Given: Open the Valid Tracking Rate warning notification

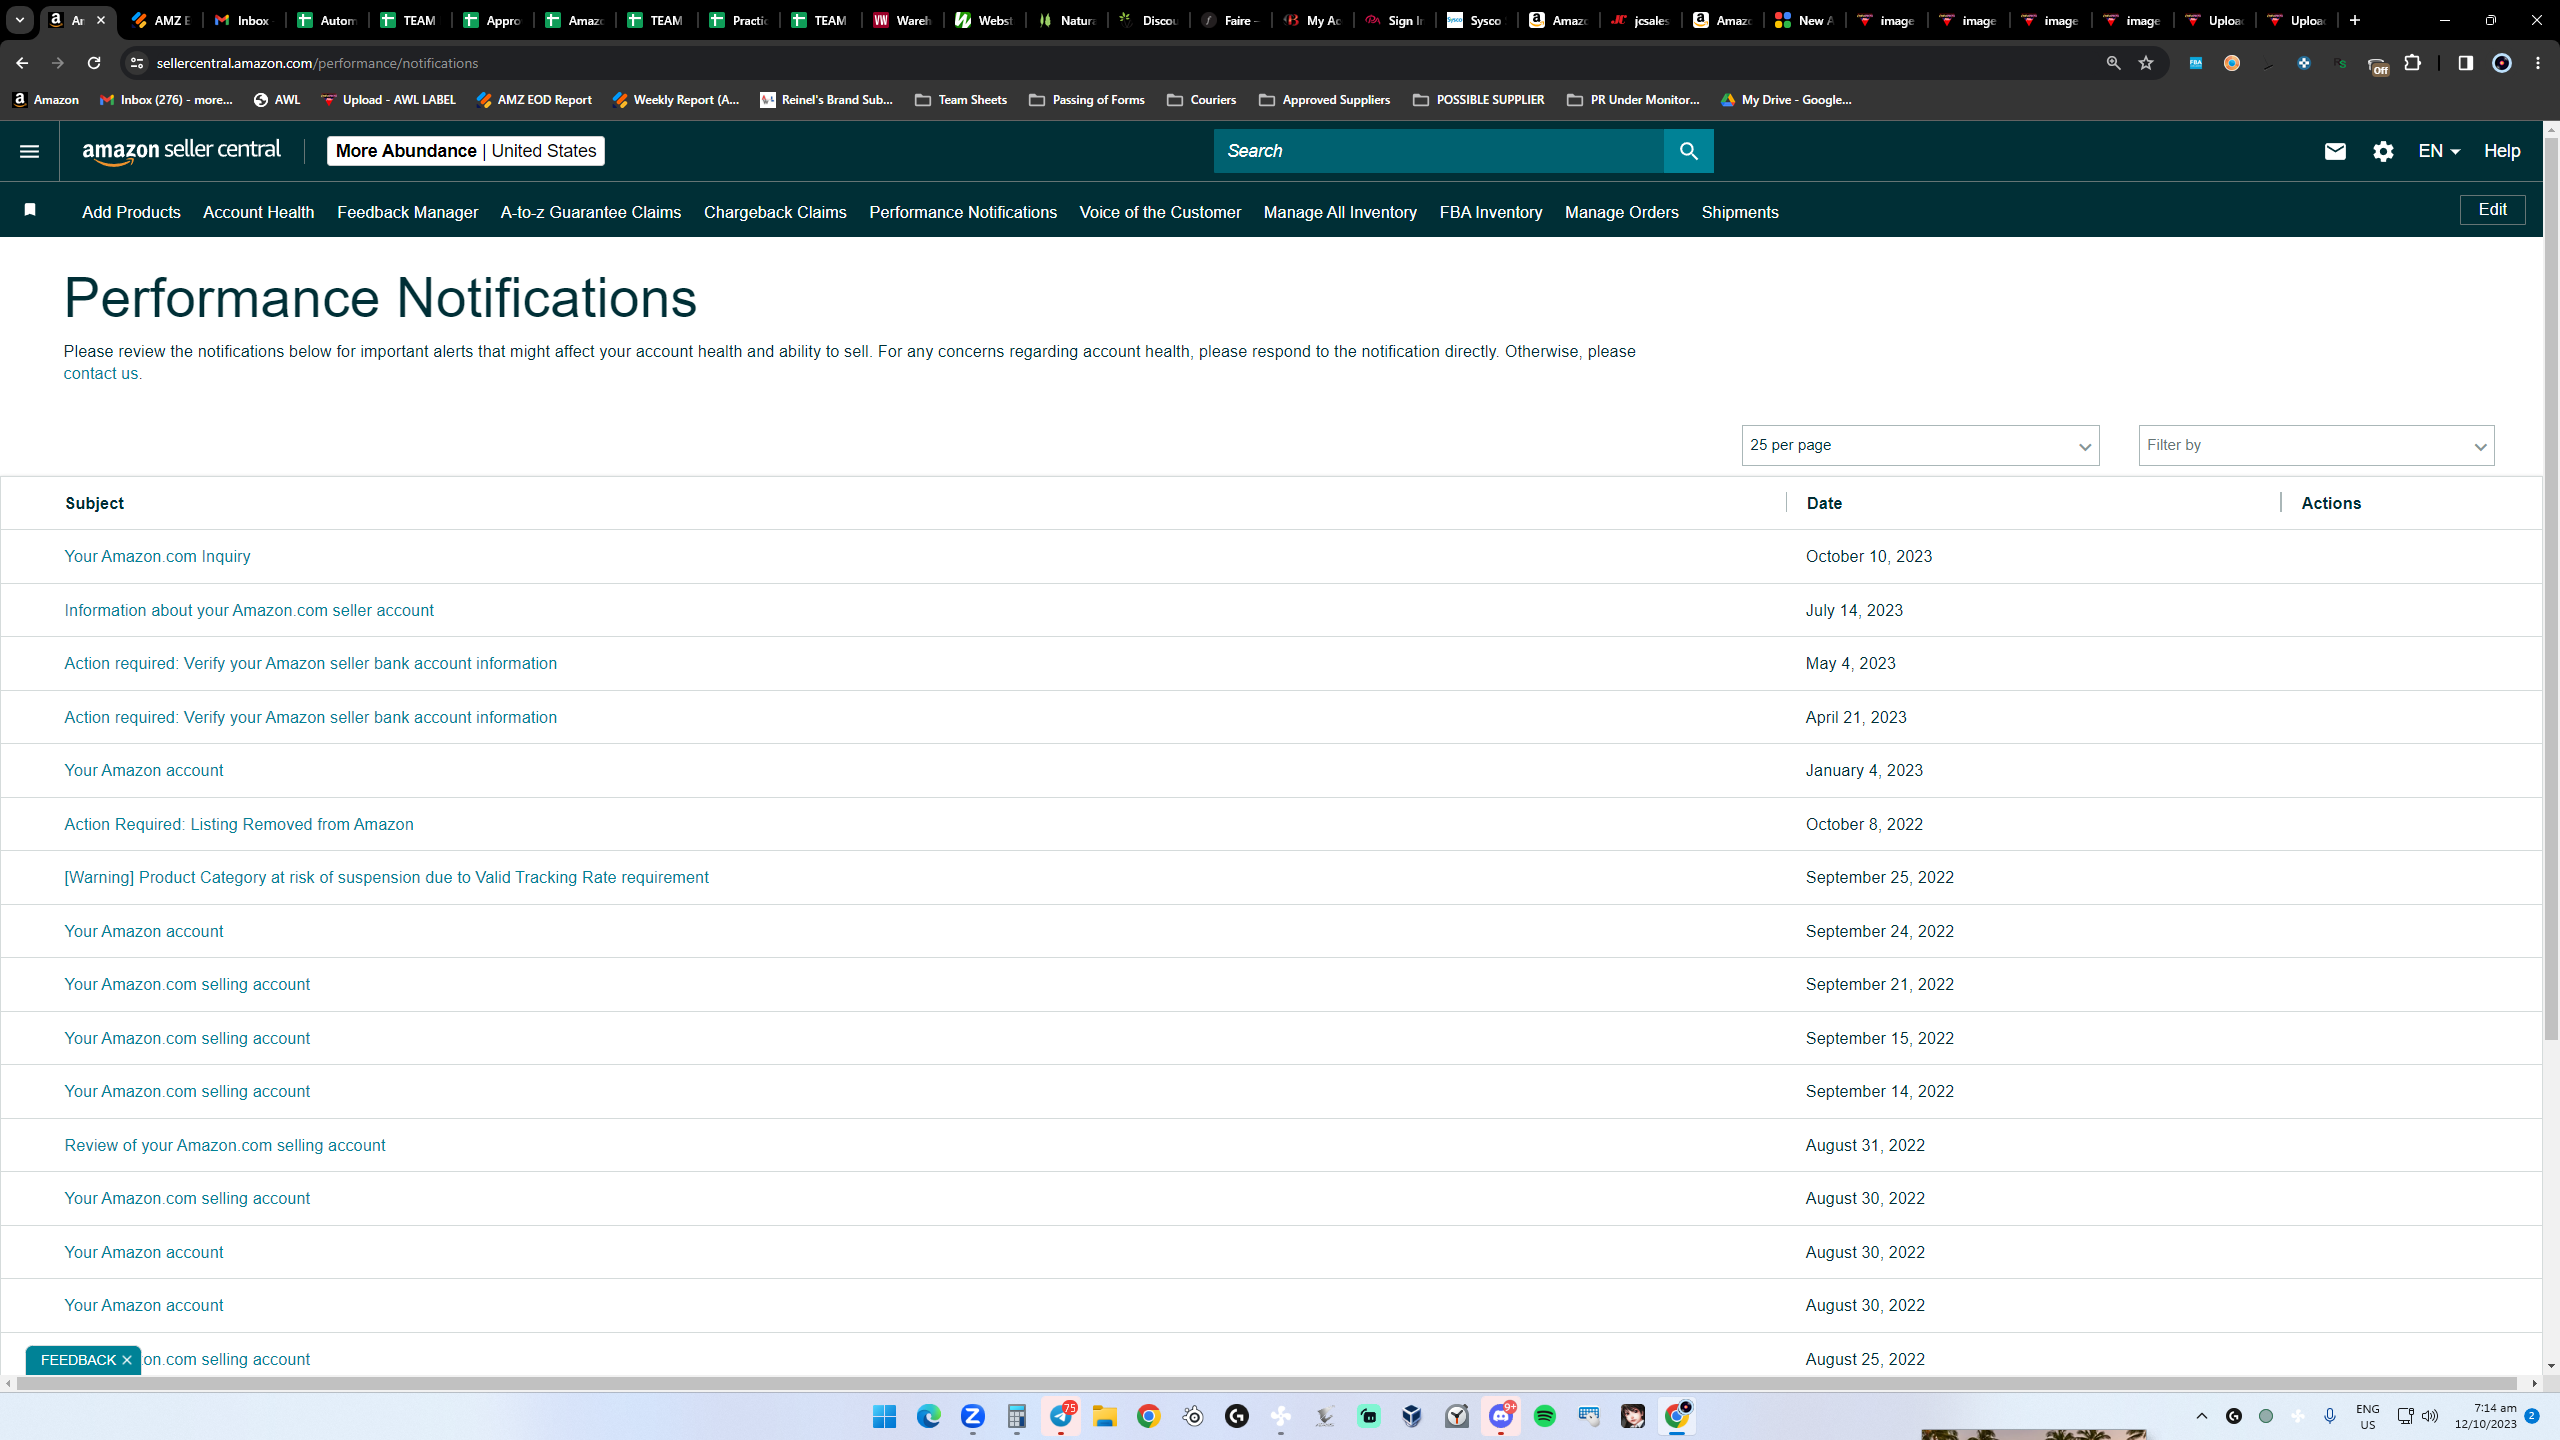Looking at the screenshot, I should [x=386, y=878].
